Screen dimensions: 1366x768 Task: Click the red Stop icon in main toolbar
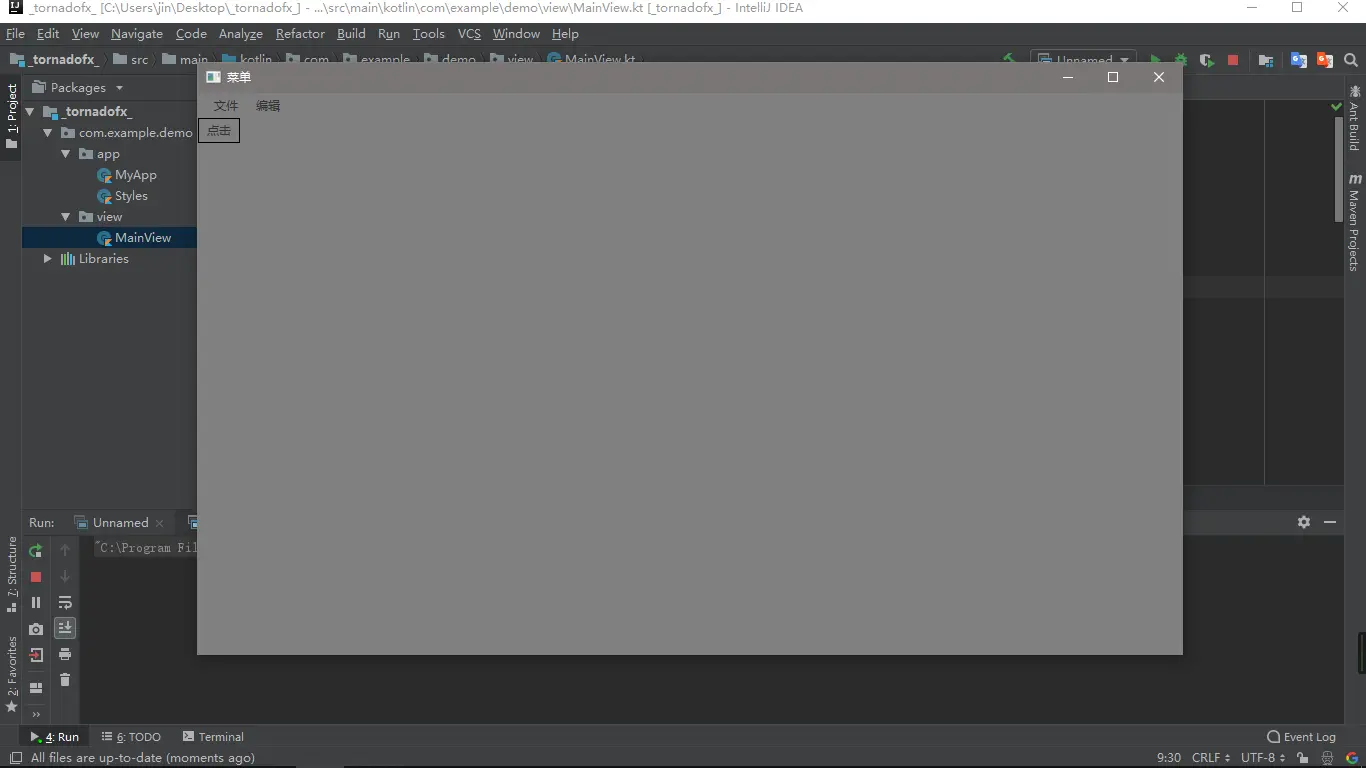[x=1233, y=60]
